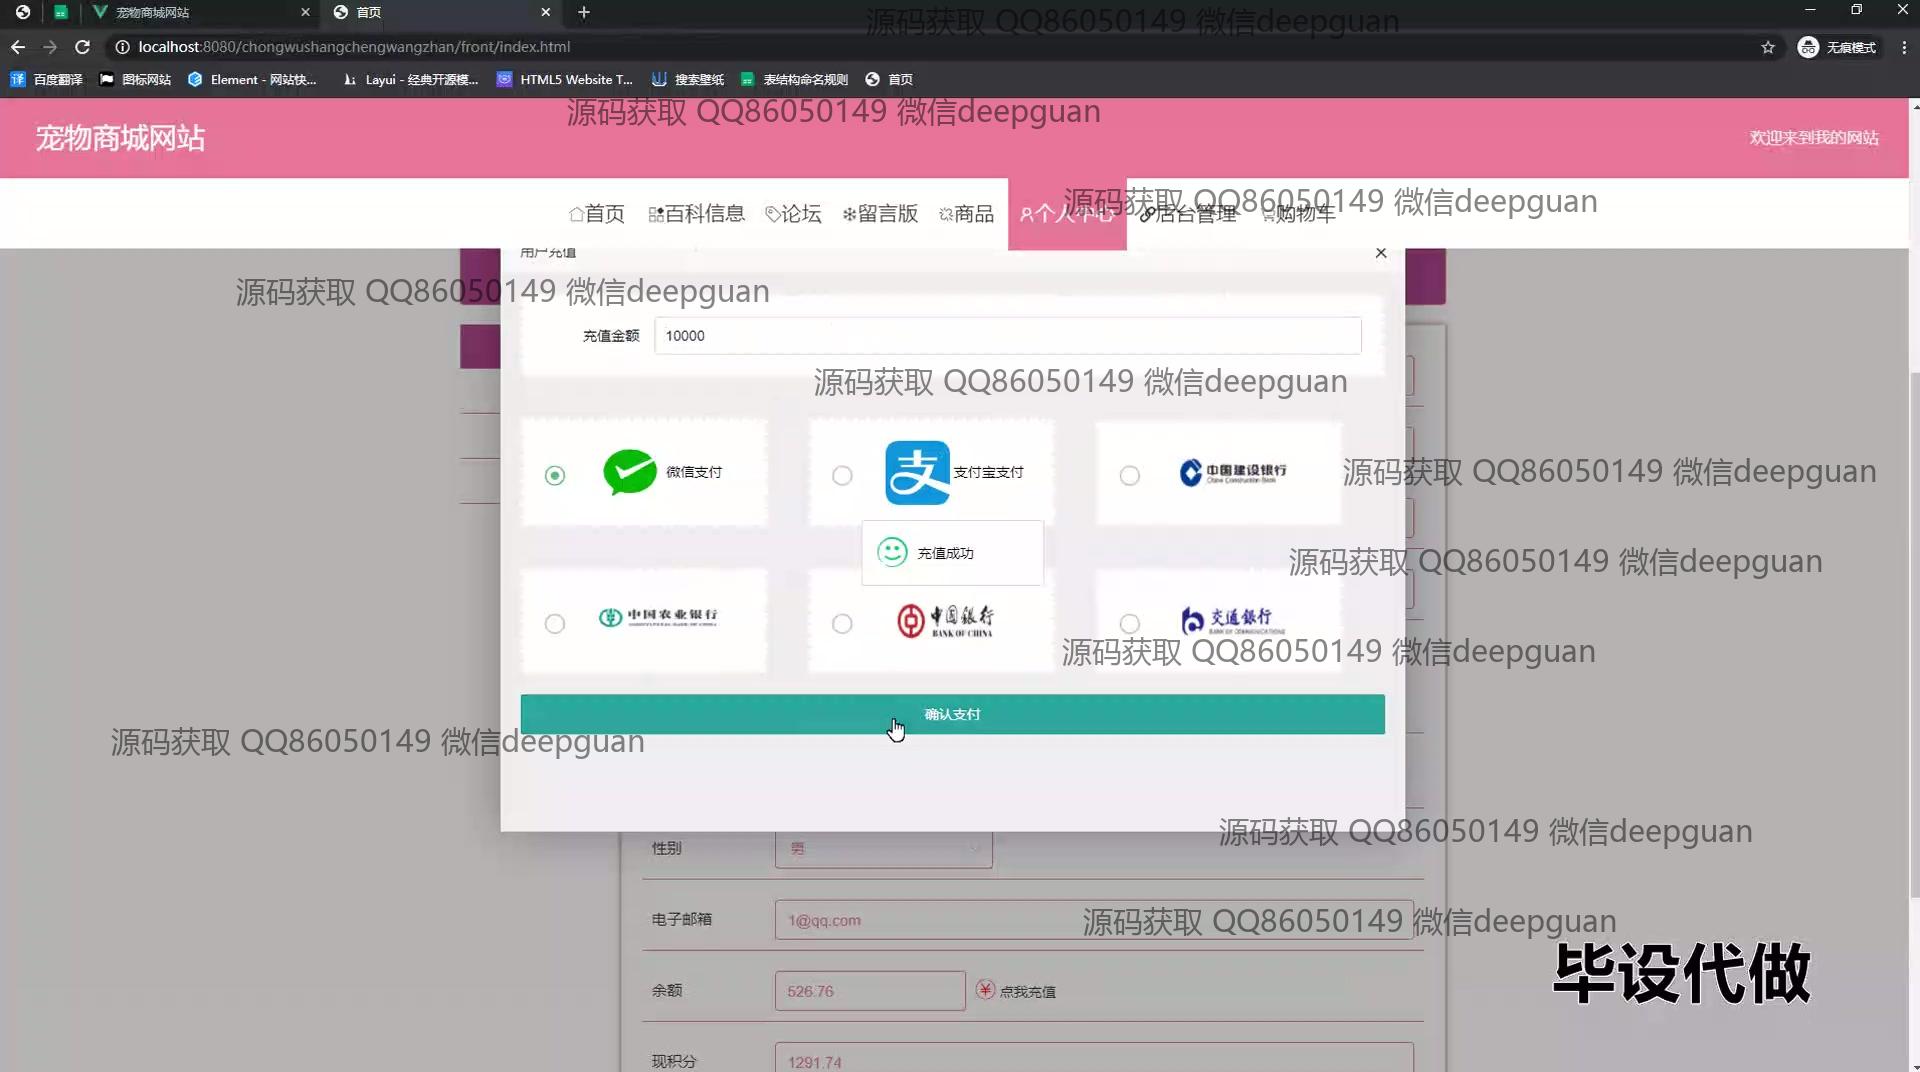Bookmark this page with the star icon
The width and height of the screenshot is (1920, 1072).
[x=1768, y=47]
